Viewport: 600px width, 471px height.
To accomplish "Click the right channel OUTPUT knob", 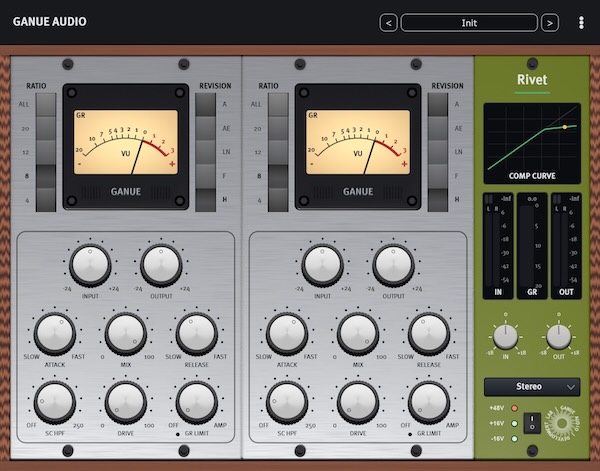I will (x=393, y=265).
